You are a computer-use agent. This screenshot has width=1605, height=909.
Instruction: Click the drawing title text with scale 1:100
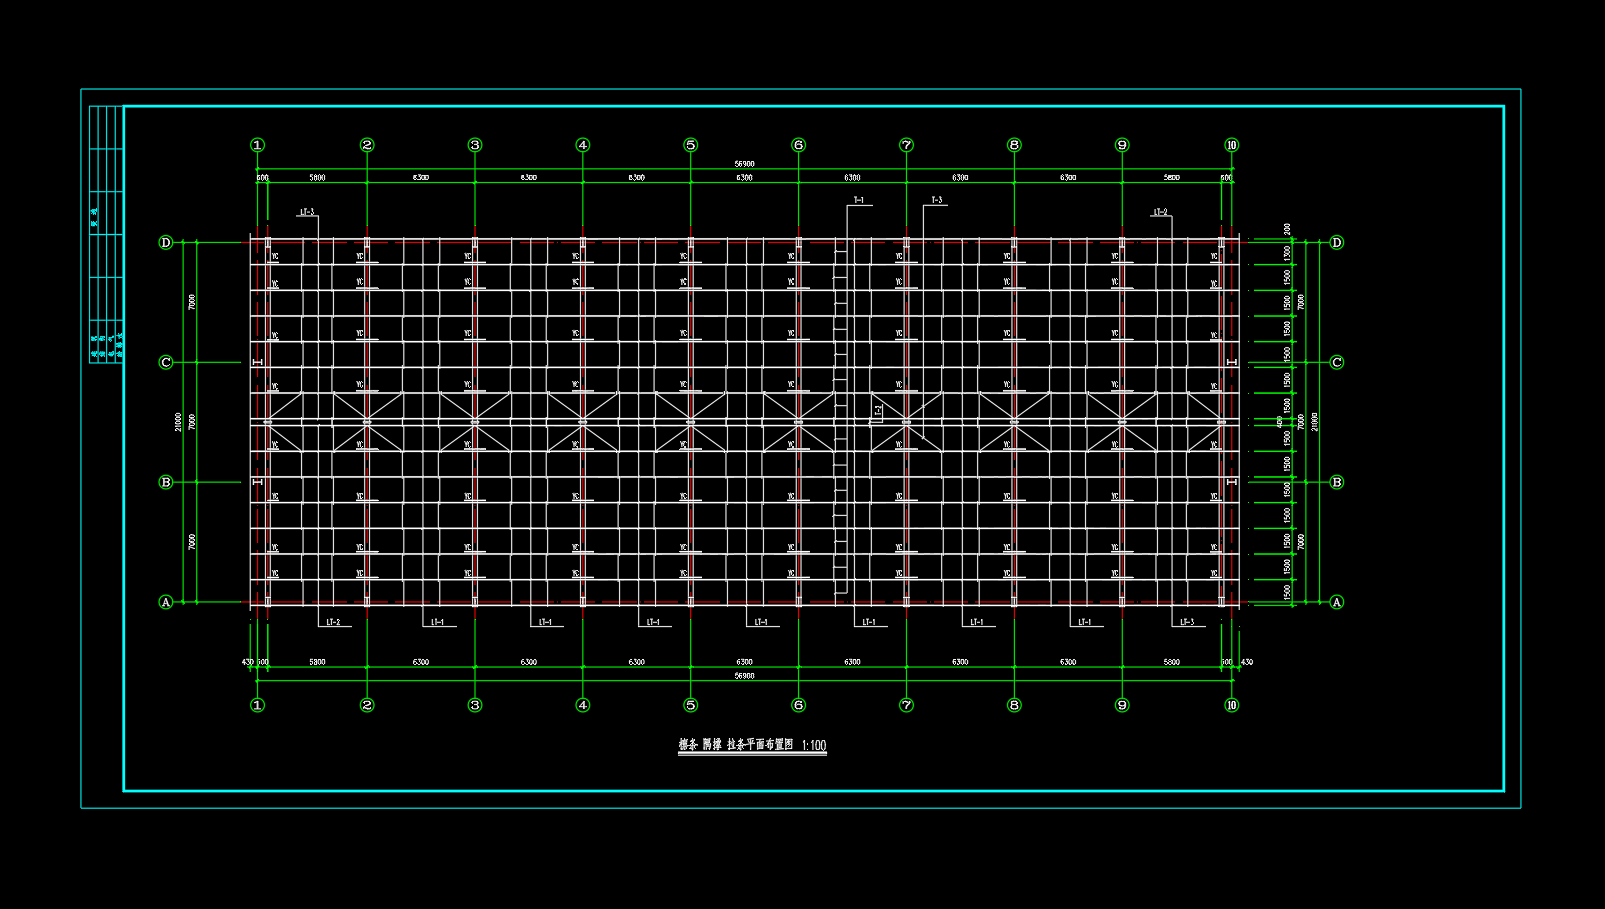752,745
